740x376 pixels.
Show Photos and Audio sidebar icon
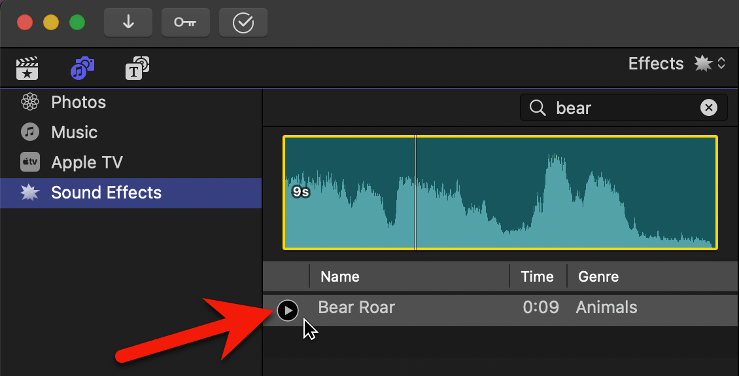(83, 68)
